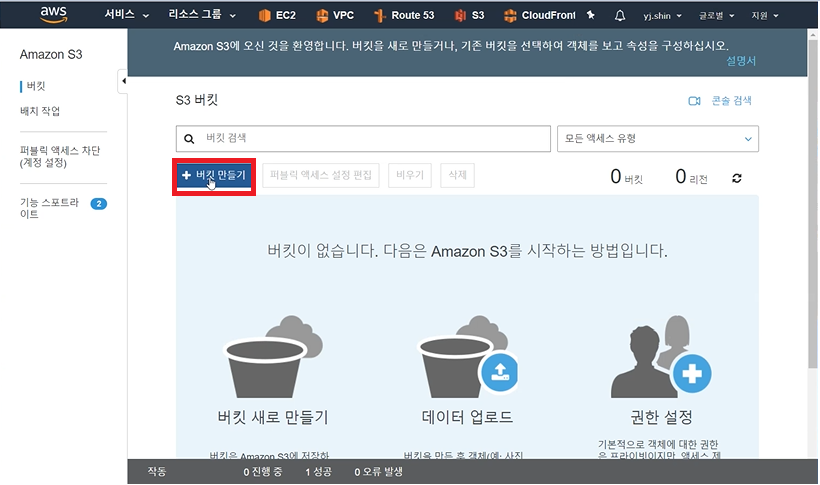Click the bucket icon above 버킷 새로 만들기
The image size is (820, 485).
click(x=272, y=356)
